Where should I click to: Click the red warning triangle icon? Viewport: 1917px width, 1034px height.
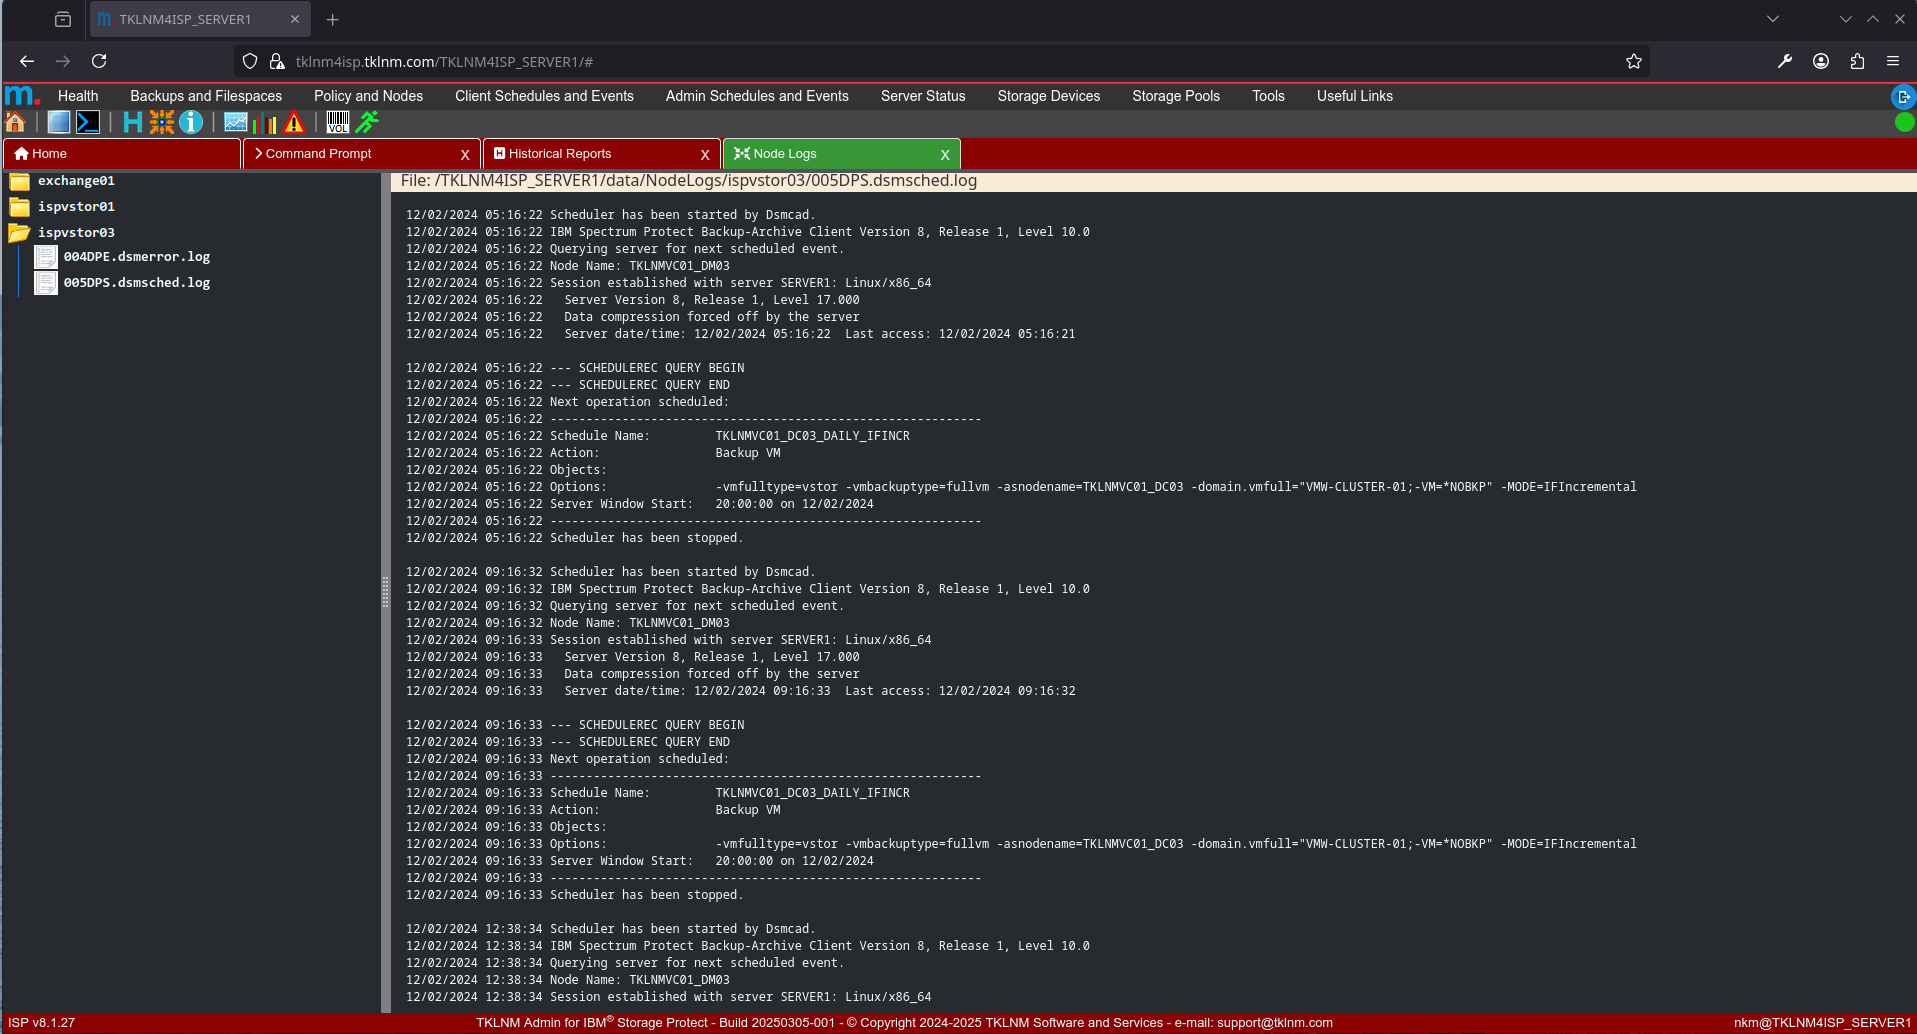click(294, 122)
